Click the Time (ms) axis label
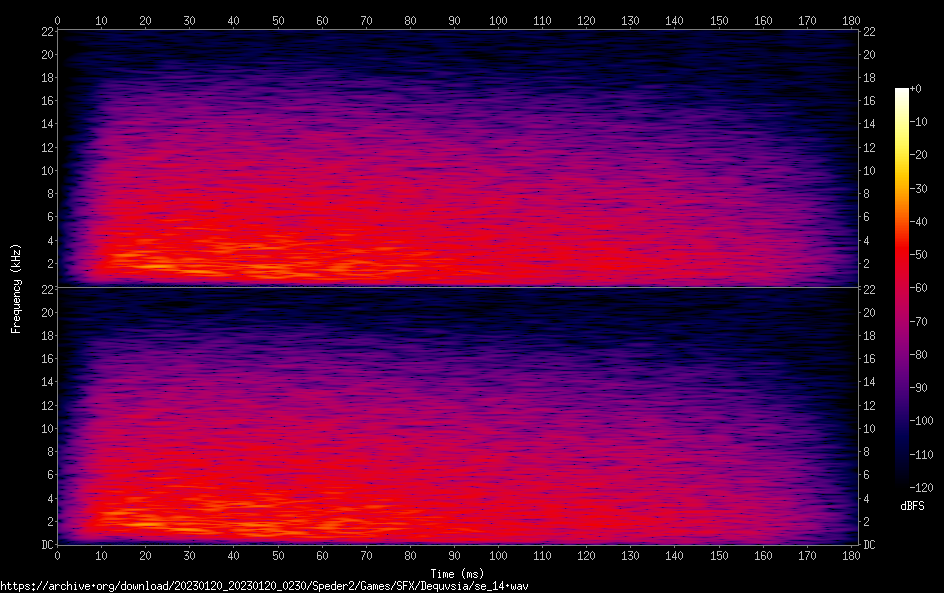Viewport: 944px width, 593px height. [x=458, y=573]
